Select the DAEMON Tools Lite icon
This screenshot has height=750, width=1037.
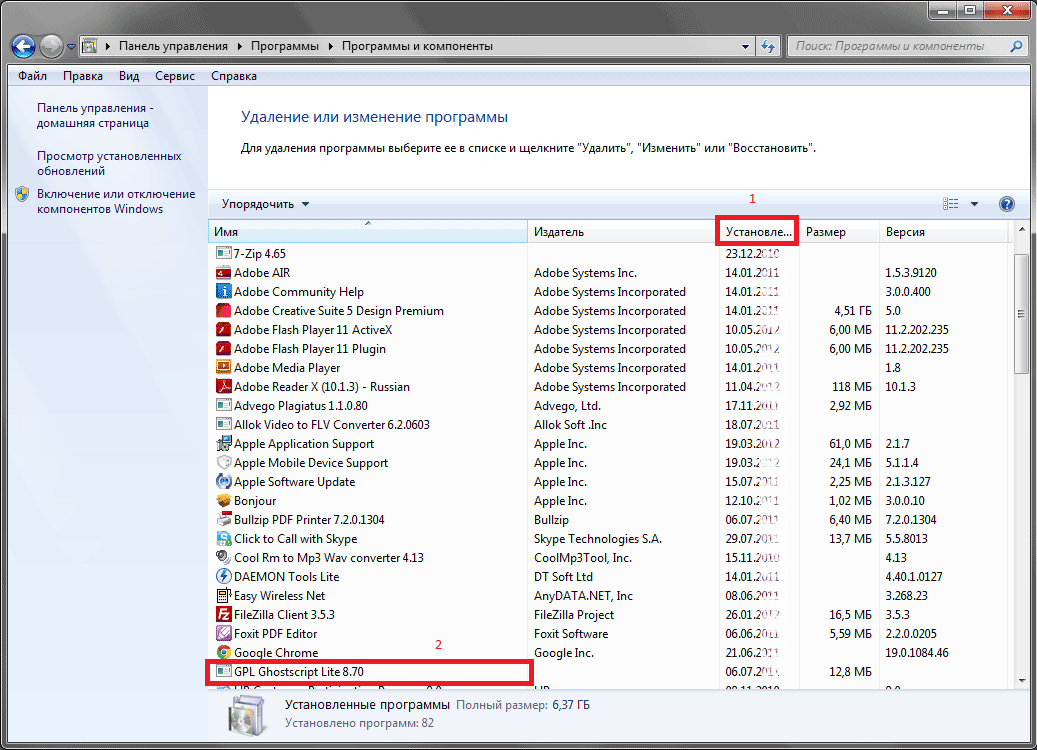(x=224, y=577)
